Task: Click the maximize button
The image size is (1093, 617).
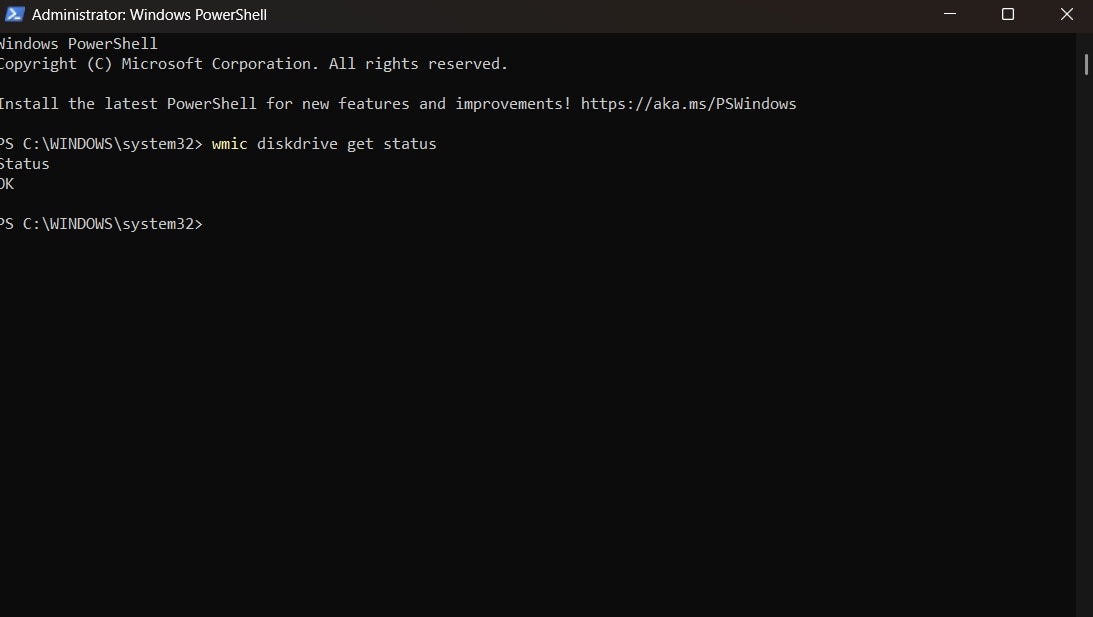Action: [1007, 14]
